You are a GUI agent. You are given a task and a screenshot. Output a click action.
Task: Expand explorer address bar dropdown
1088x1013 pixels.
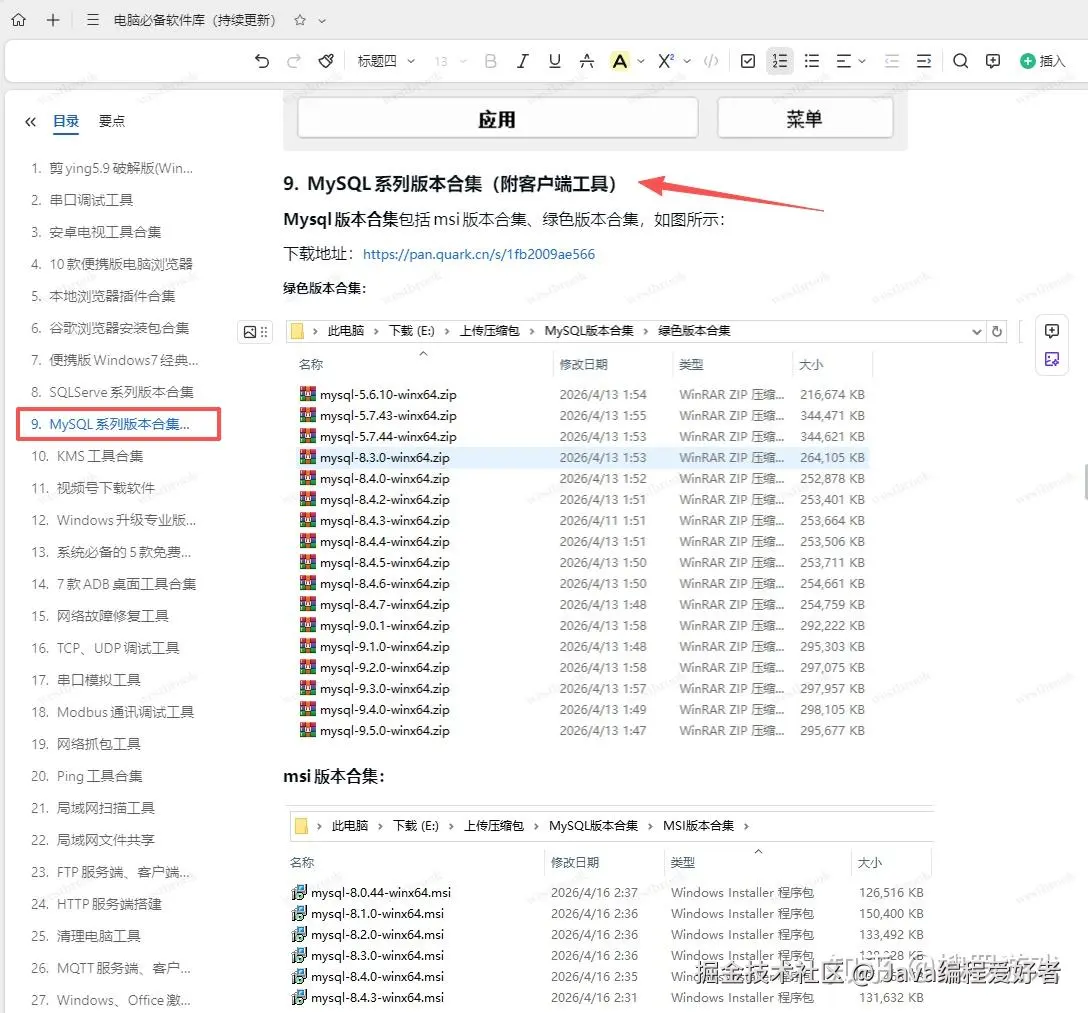coord(976,332)
